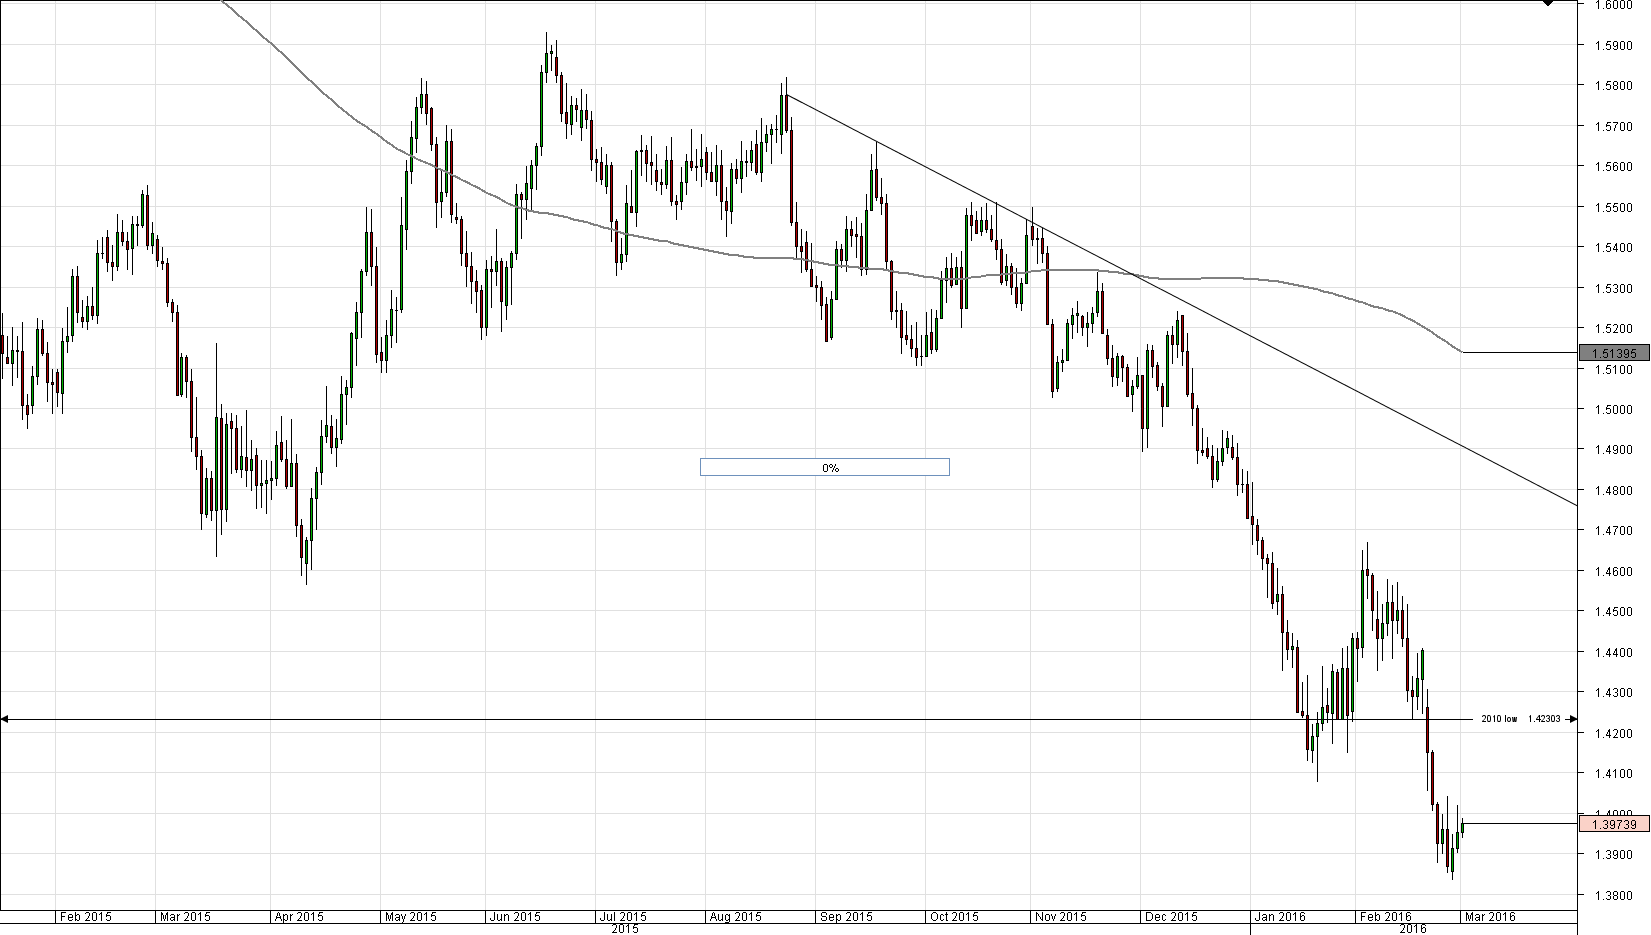Click the Sep 2015 time axis label
1651x935 pixels.
pyautogui.click(x=845, y=917)
